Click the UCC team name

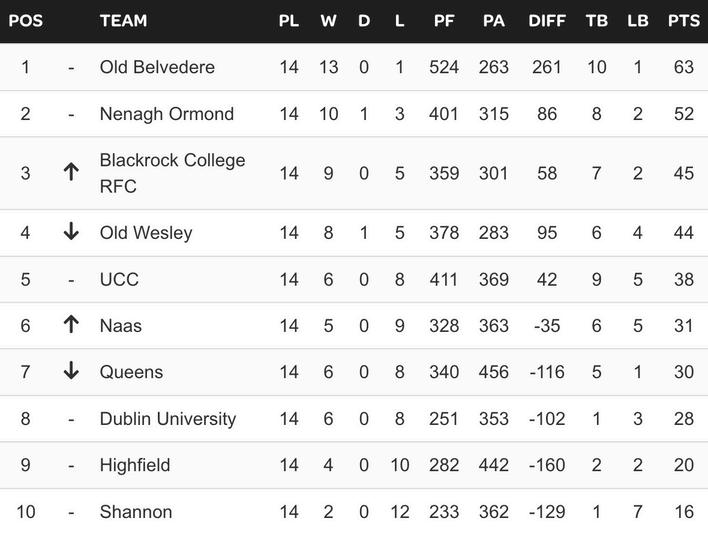pyautogui.click(x=119, y=280)
